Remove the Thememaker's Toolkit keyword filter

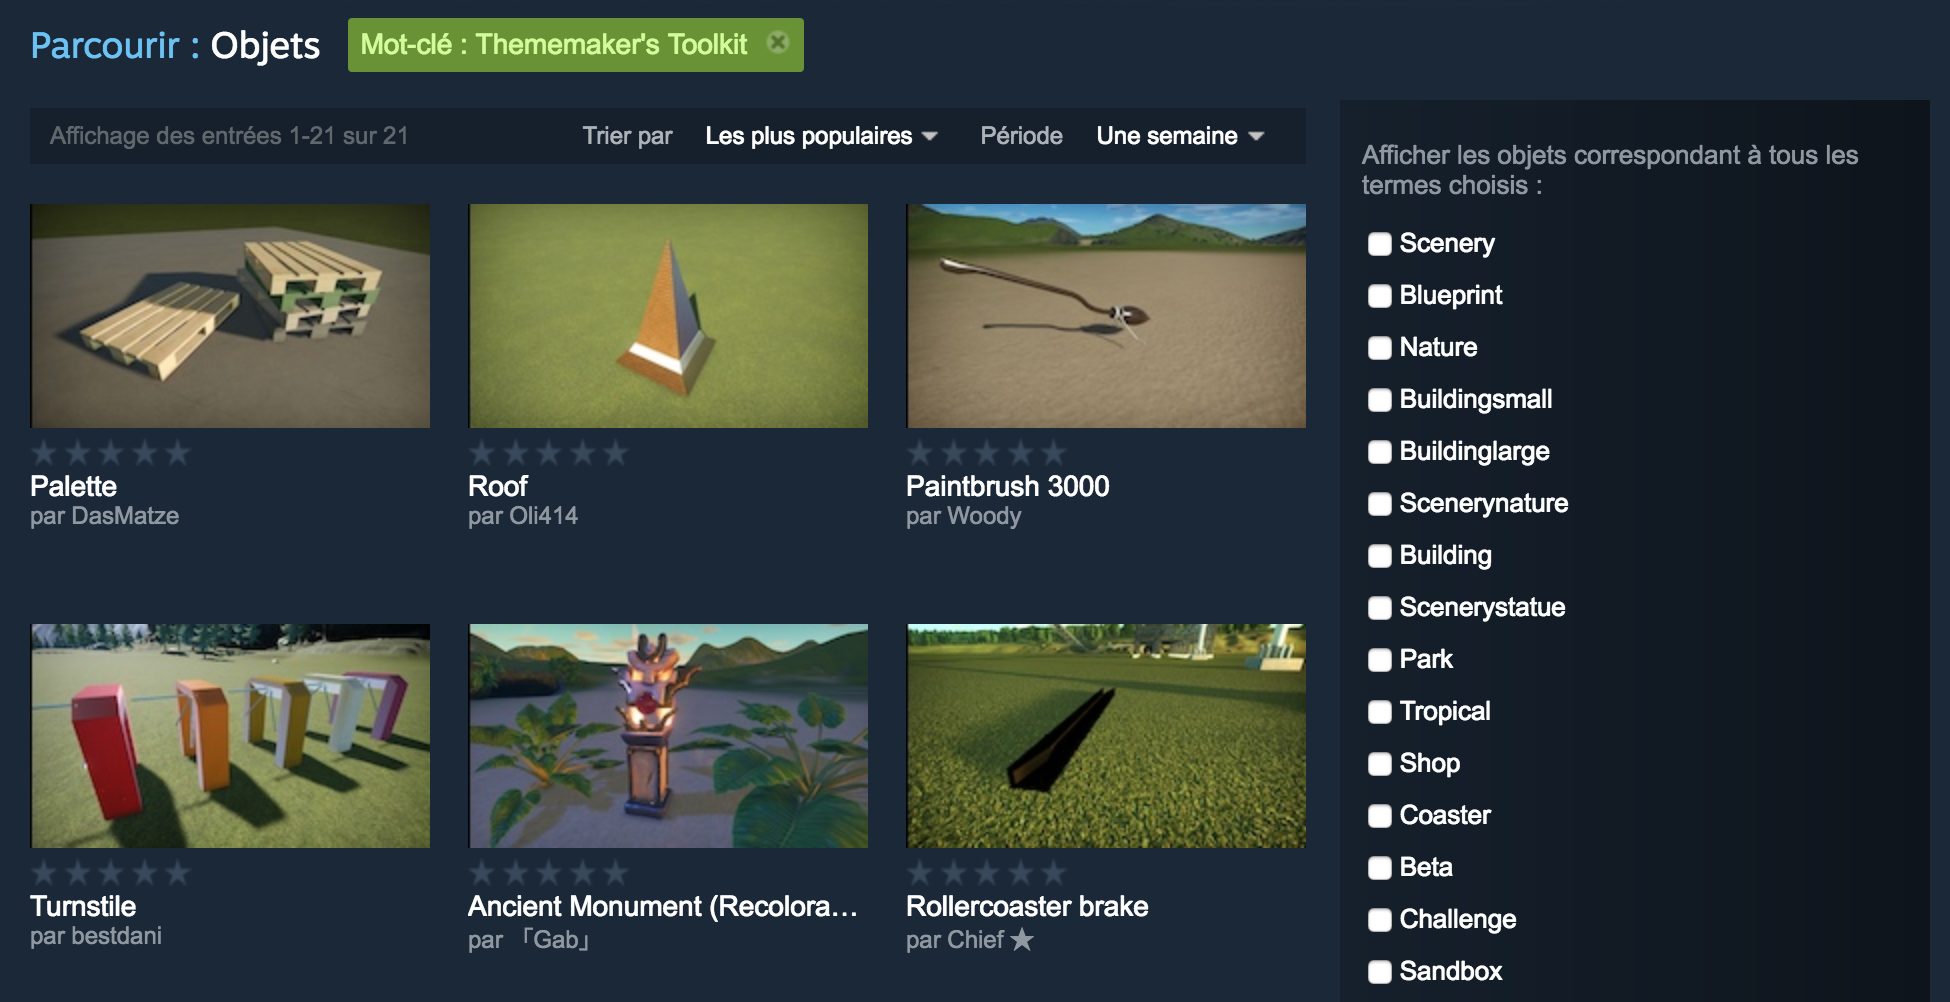tap(777, 43)
